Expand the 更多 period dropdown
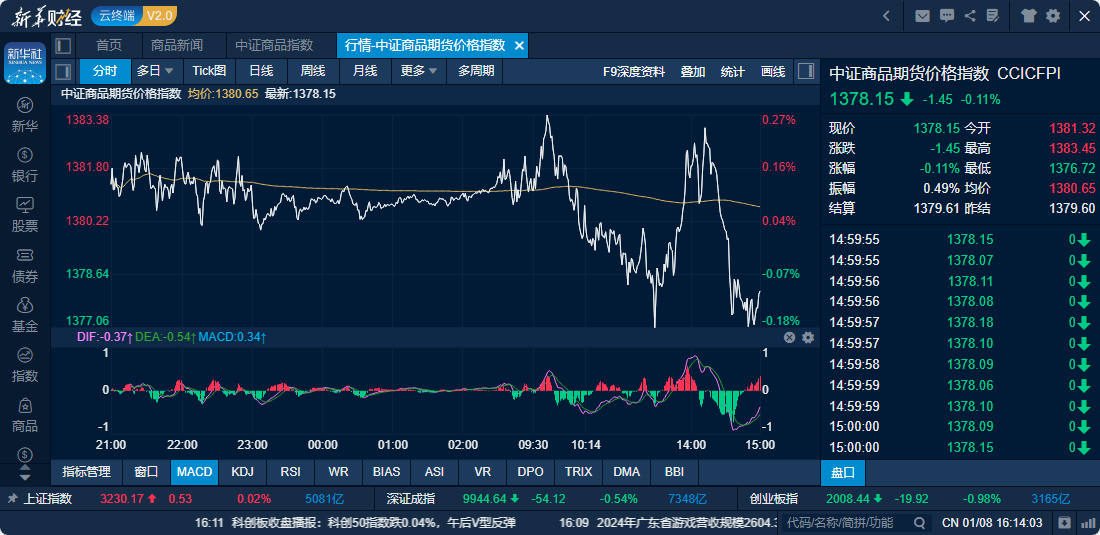The image size is (1100, 535). point(419,71)
